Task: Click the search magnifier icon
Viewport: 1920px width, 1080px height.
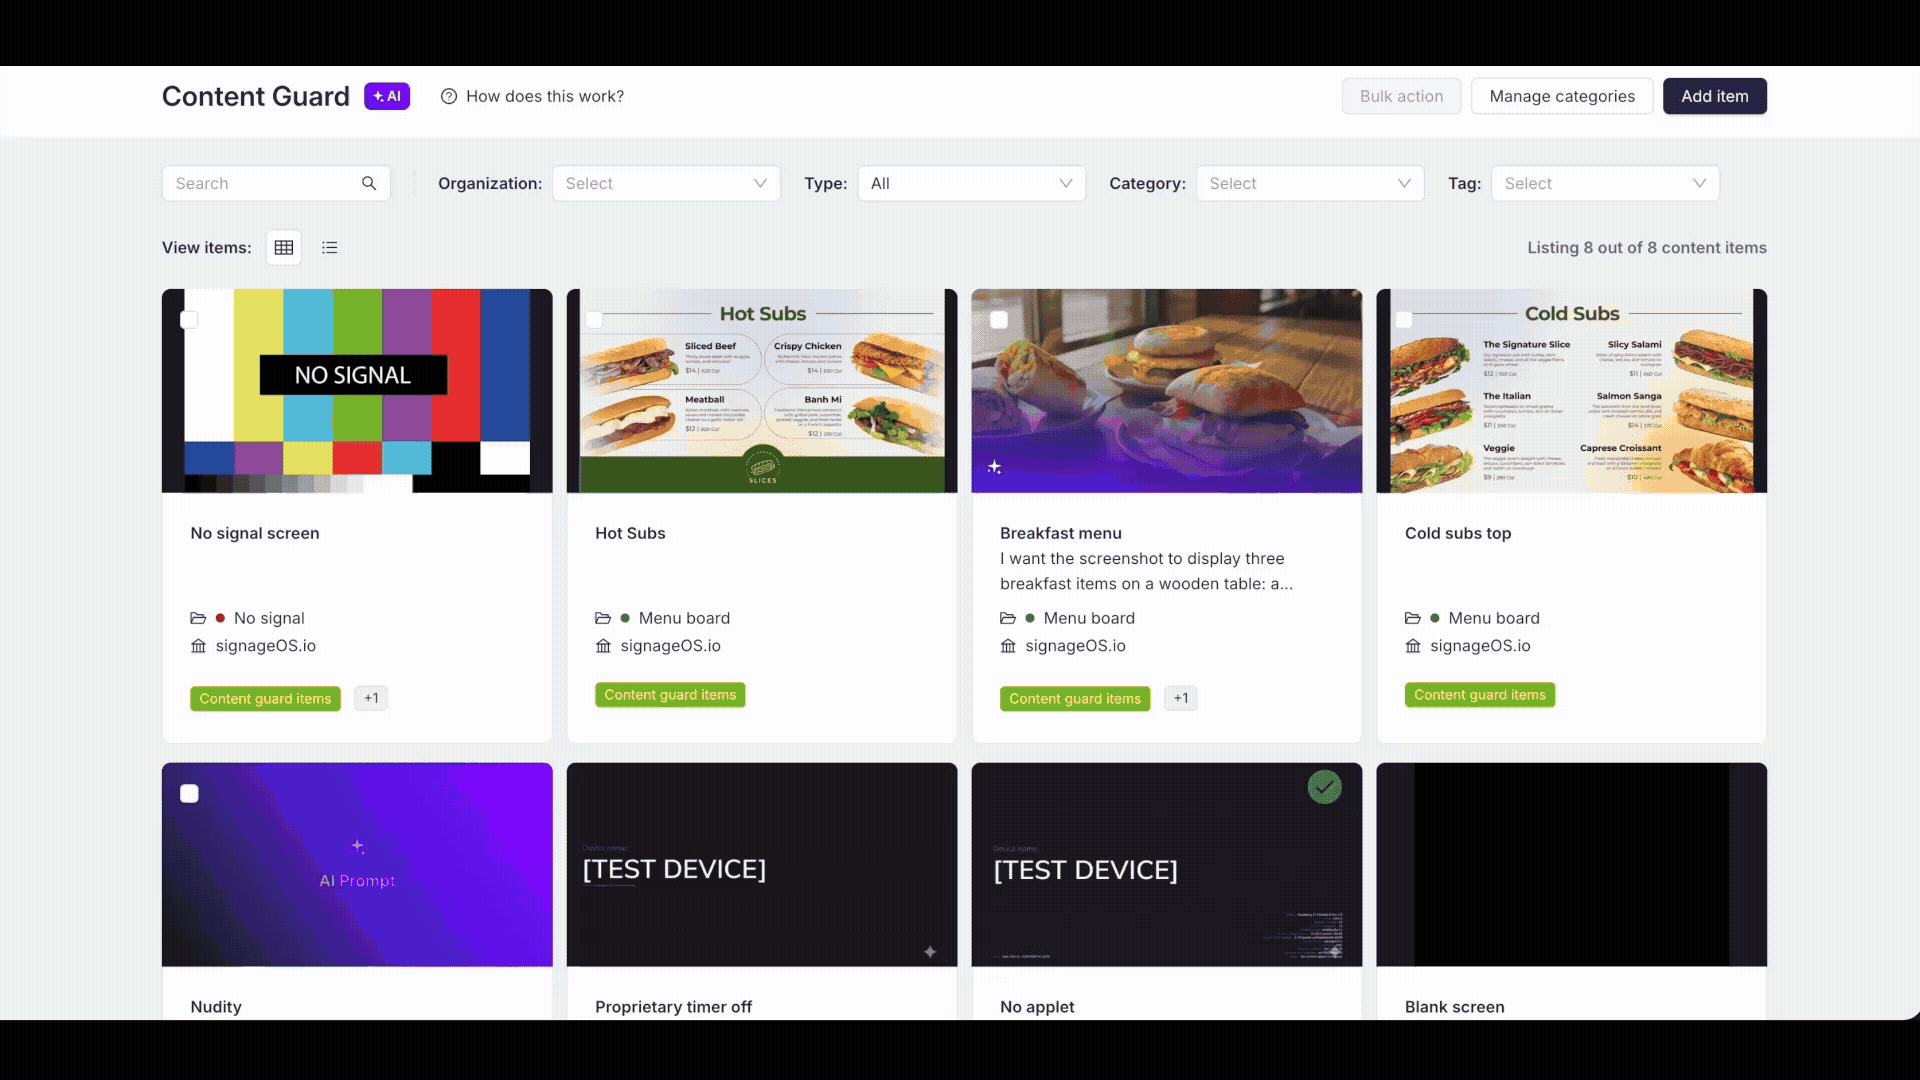Action: pyautogui.click(x=369, y=183)
